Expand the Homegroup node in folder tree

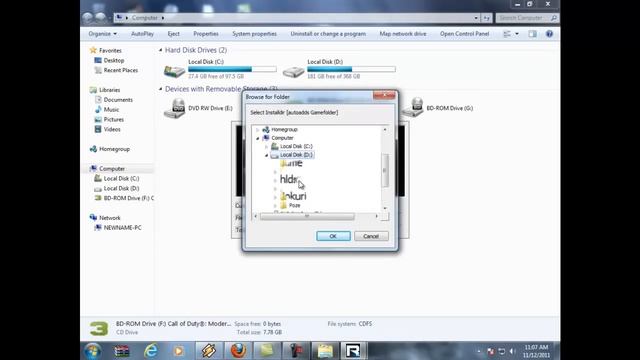258,130
